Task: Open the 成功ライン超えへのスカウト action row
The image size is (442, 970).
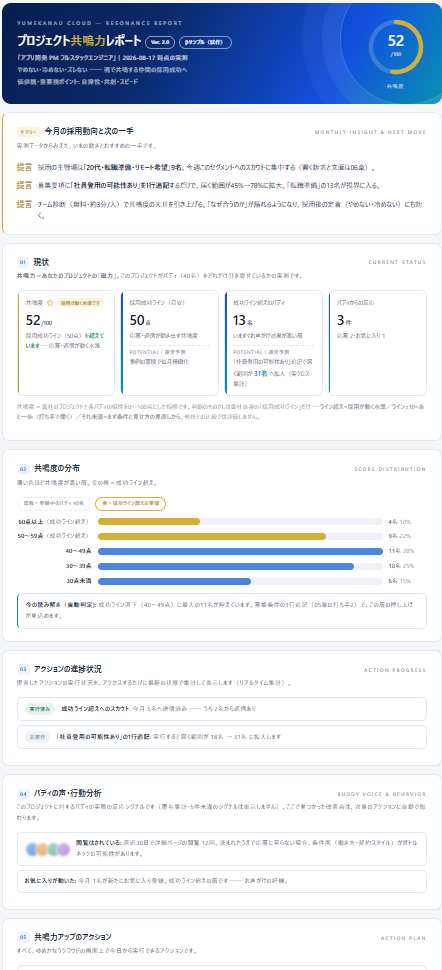Action: pos(222,709)
